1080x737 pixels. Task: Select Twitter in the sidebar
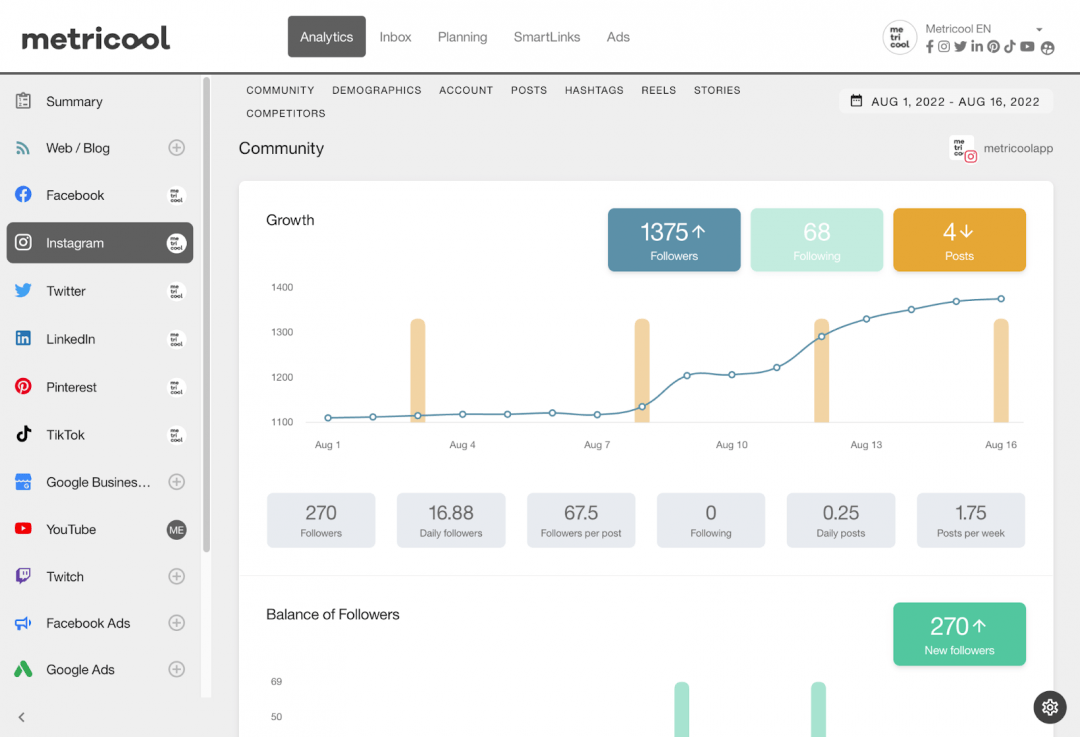point(66,291)
